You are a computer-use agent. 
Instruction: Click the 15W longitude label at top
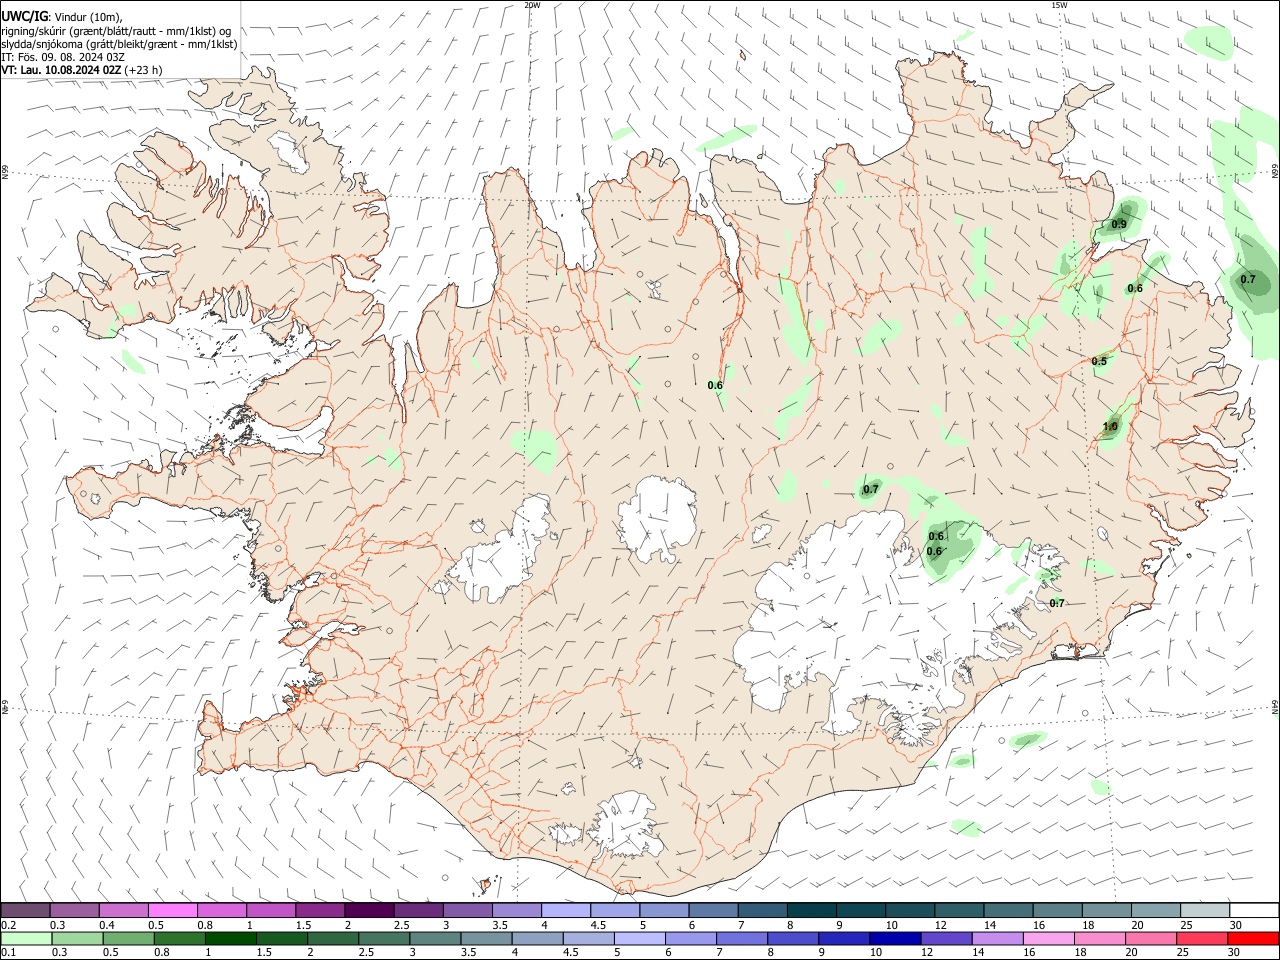1059,5
